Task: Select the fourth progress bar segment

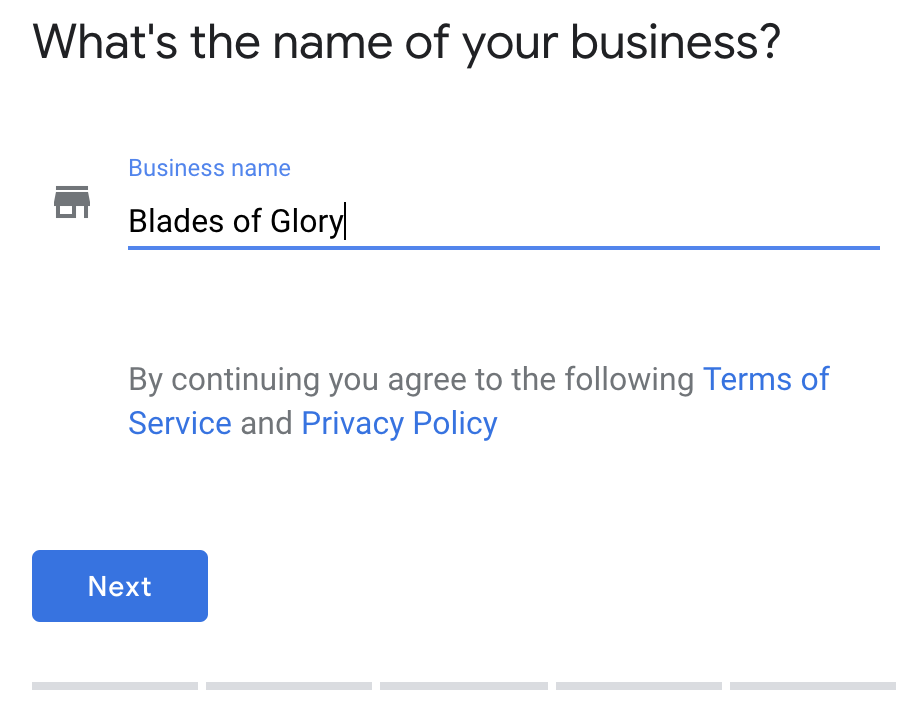Action: (638, 686)
